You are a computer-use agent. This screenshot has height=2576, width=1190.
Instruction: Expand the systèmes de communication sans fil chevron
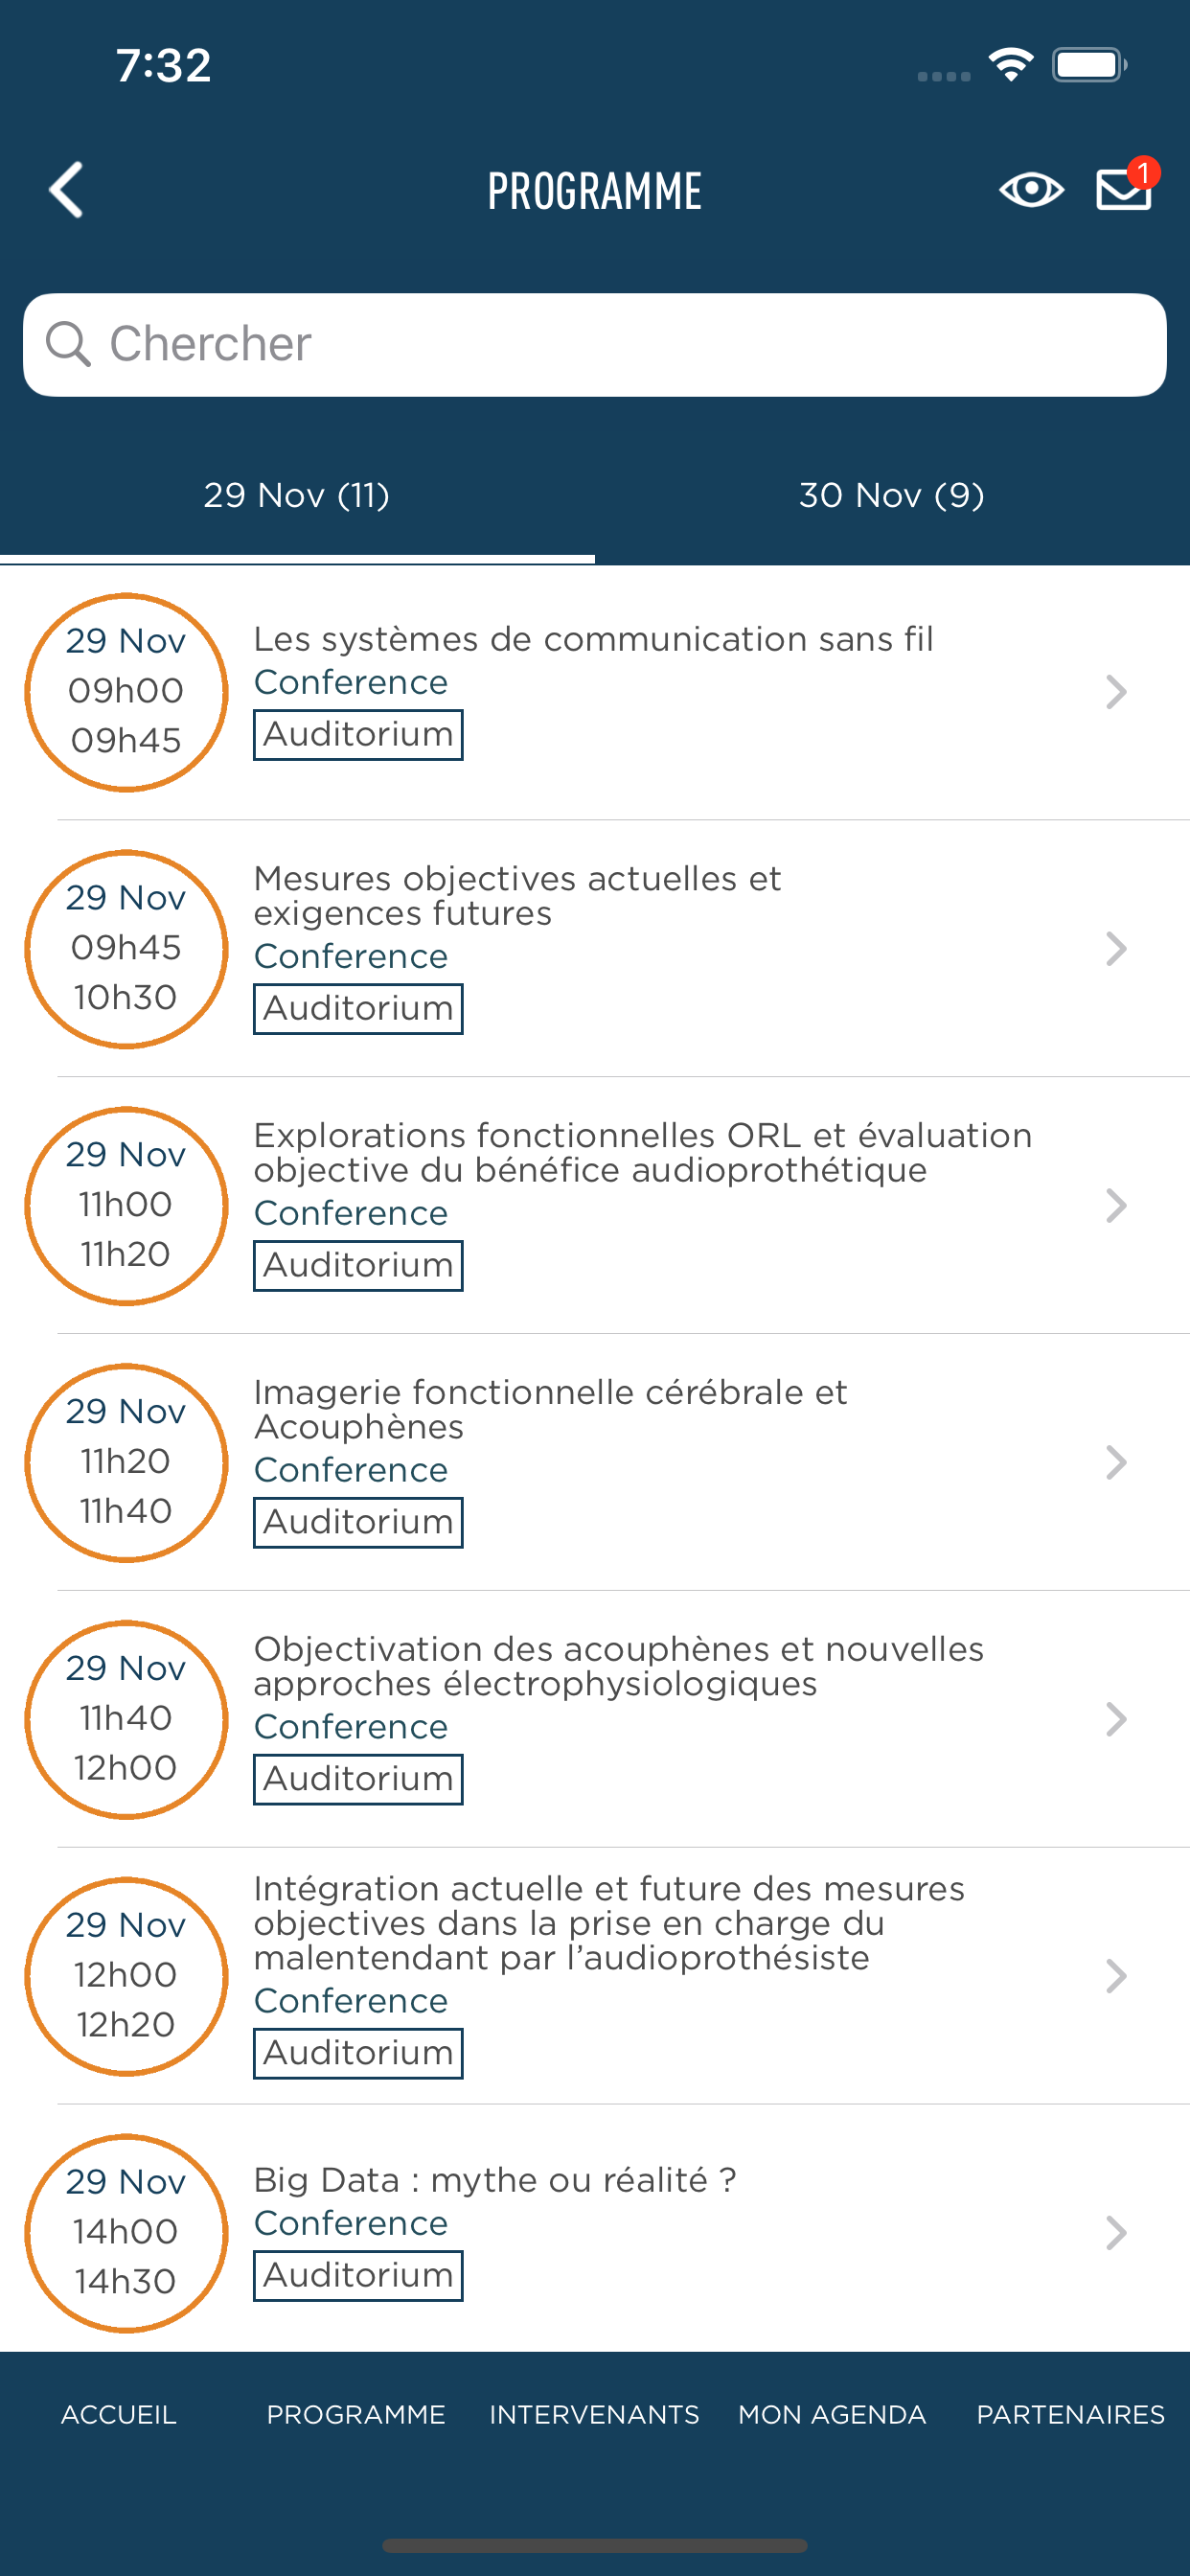point(1116,692)
